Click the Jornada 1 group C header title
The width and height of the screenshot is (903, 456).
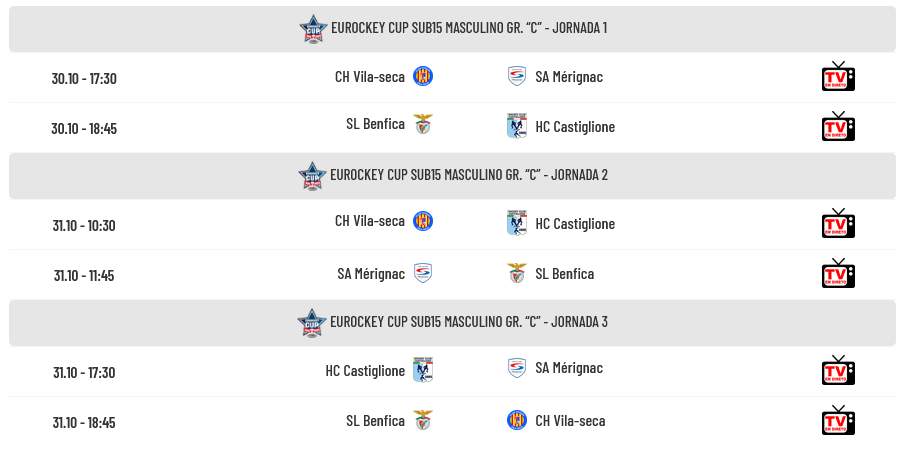tap(468, 28)
